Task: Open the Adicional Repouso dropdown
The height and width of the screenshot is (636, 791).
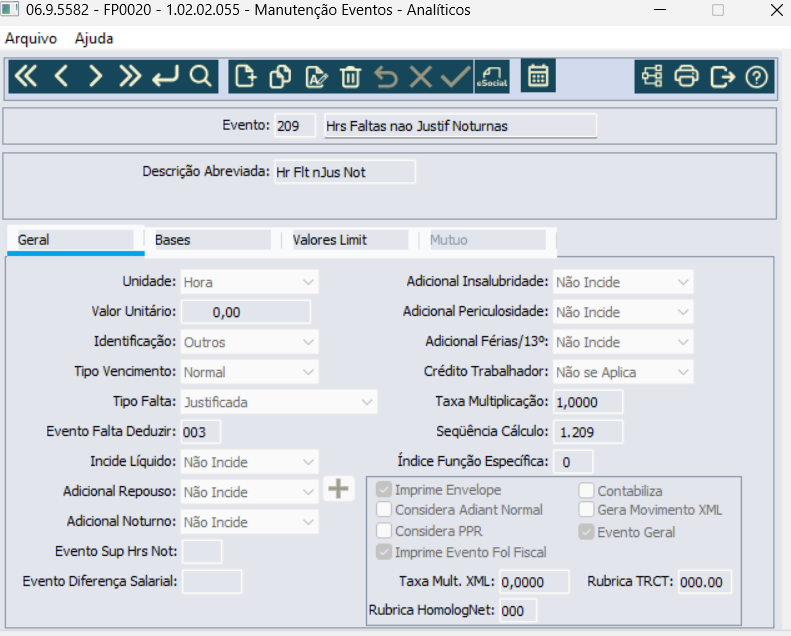Action: point(249,492)
